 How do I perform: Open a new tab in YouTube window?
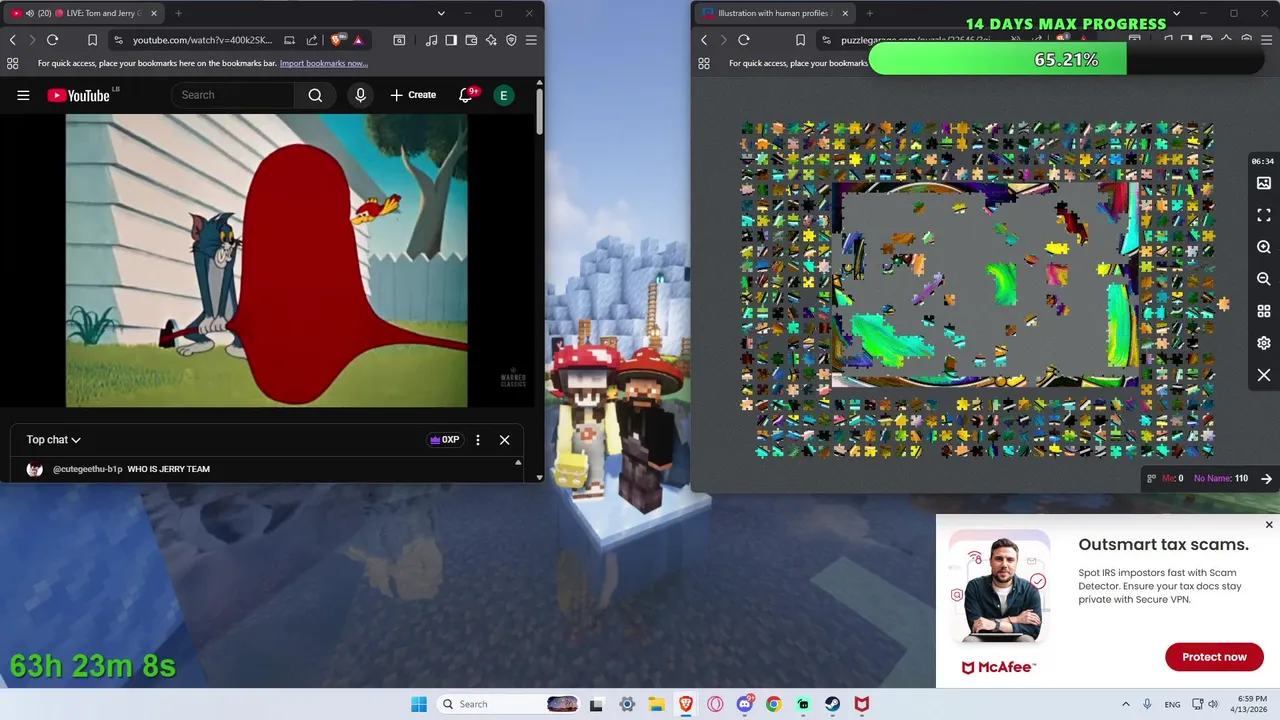coord(178,13)
